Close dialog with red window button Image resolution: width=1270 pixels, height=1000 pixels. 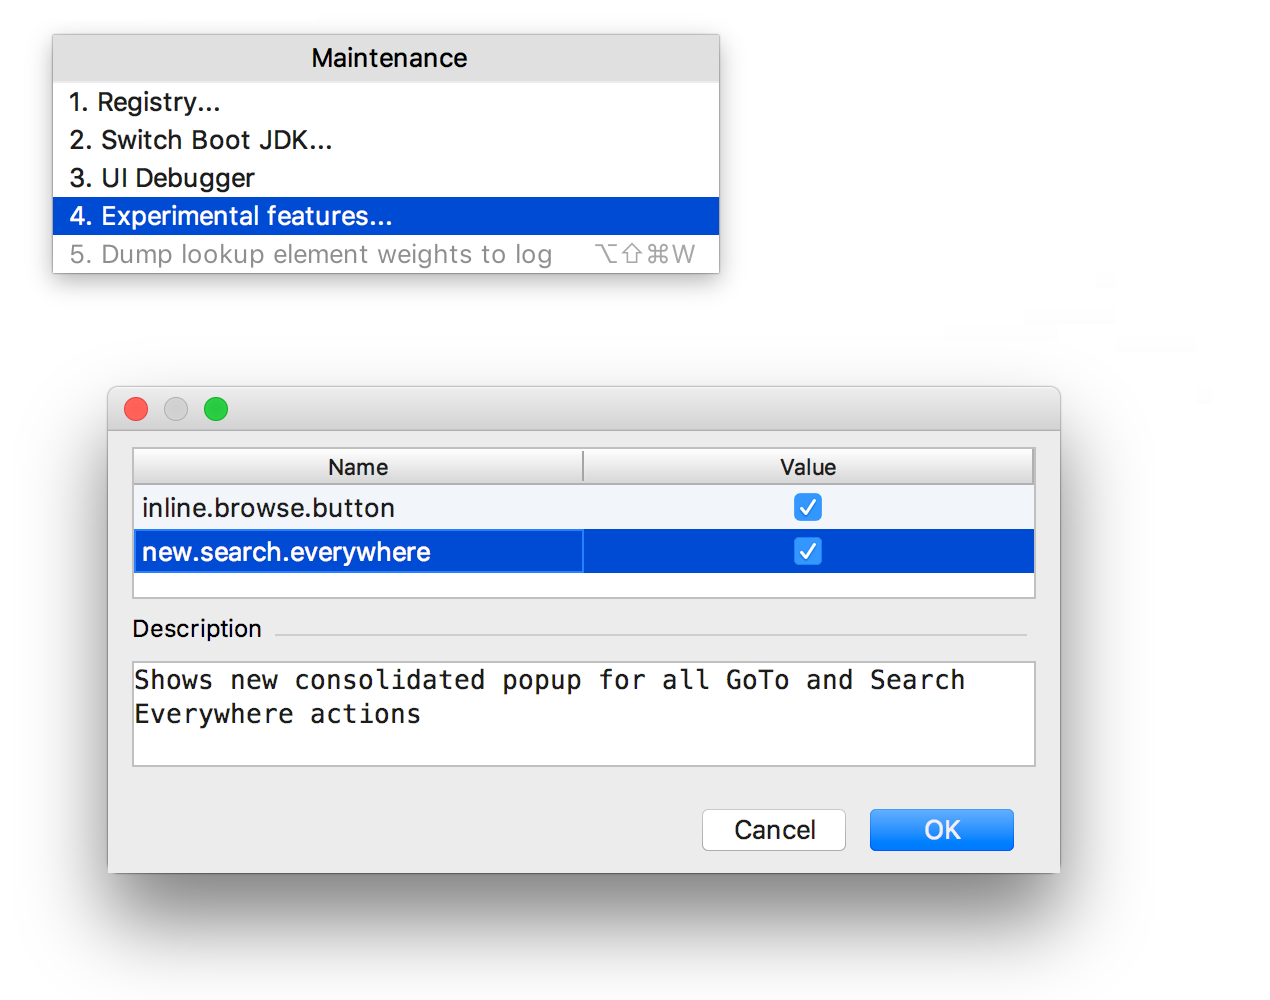(x=136, y=409)
